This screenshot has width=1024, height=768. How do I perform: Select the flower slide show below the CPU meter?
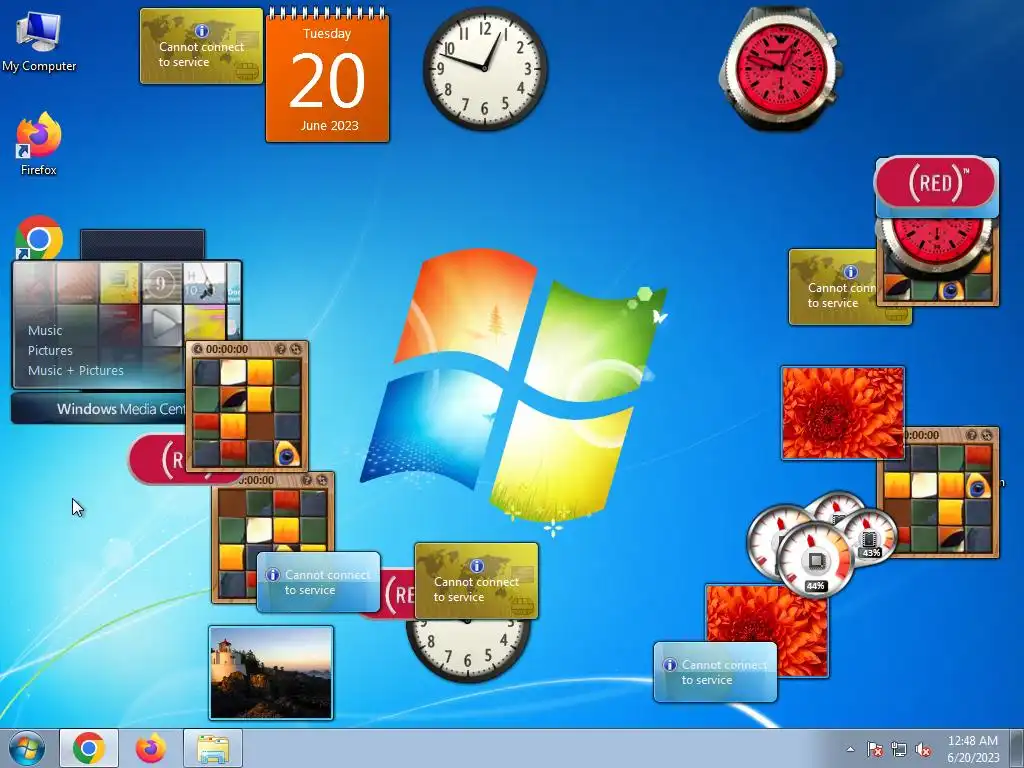(767, 622)
